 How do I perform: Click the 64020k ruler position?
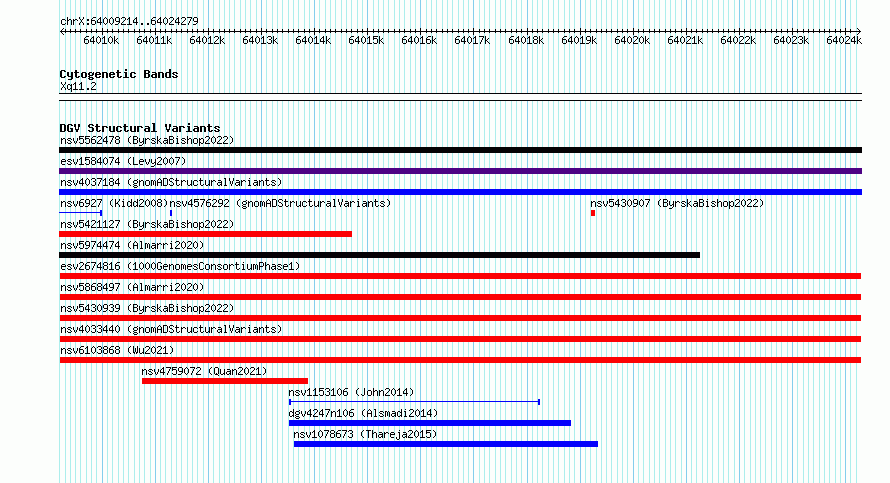click(x=632, y=40)
